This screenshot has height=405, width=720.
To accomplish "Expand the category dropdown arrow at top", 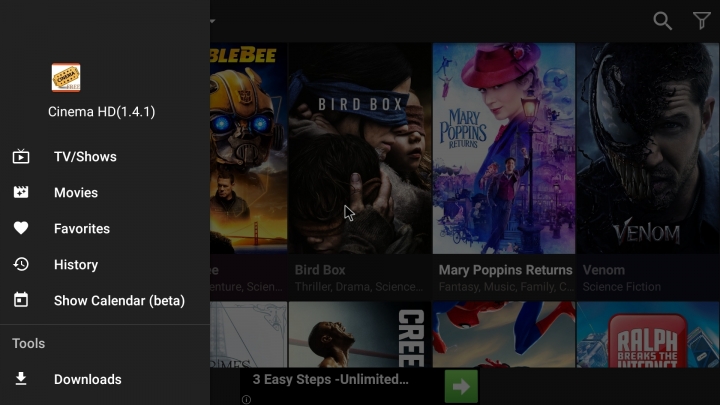I will [213, 21].
